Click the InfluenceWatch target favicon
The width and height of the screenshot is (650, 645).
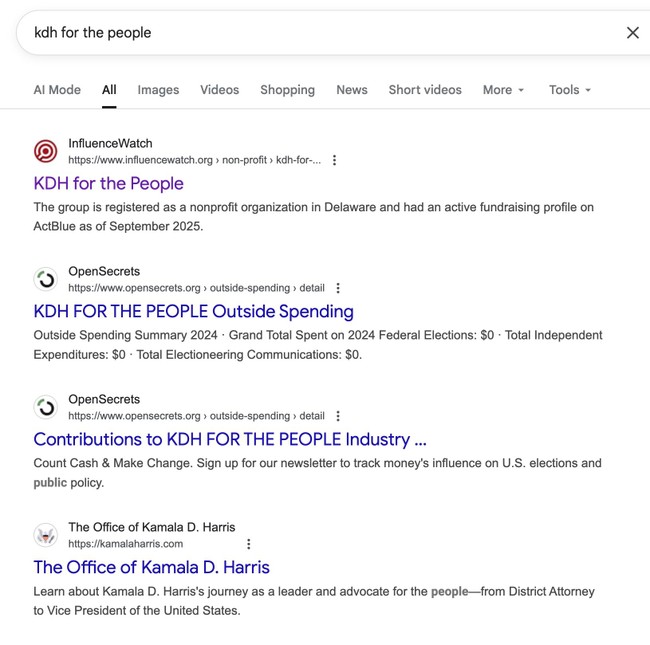[x=46, y=151]
